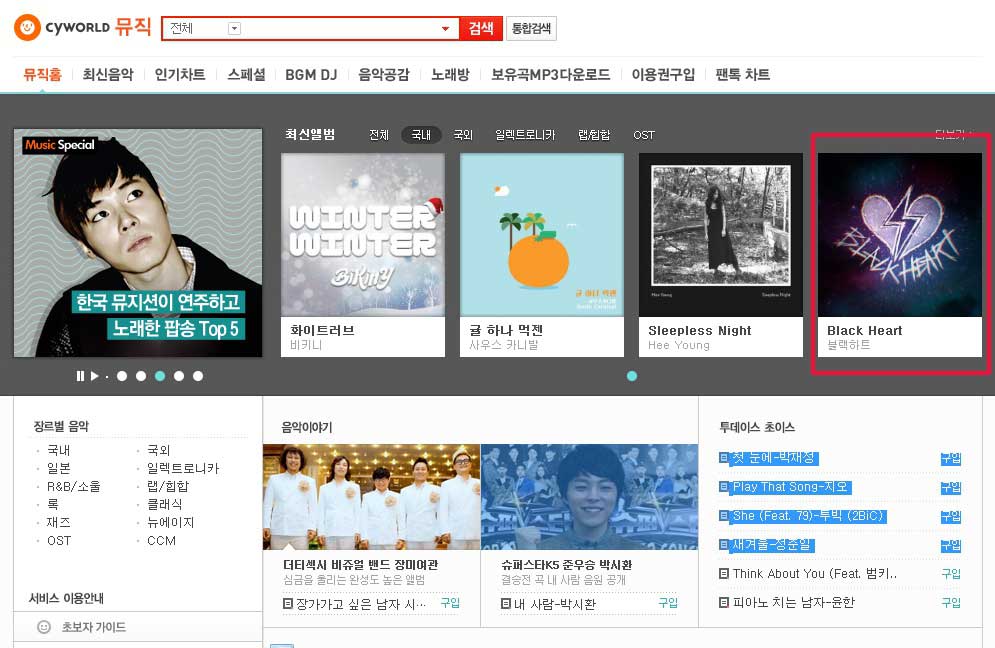
Task: Open the 노래방 menu
Action: [451, 75]
